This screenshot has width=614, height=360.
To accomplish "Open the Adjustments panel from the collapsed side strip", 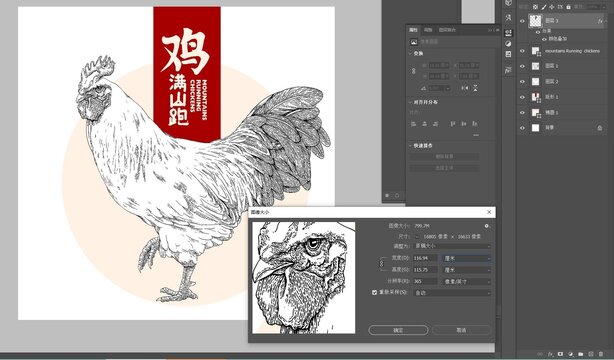I will (508, 43).
